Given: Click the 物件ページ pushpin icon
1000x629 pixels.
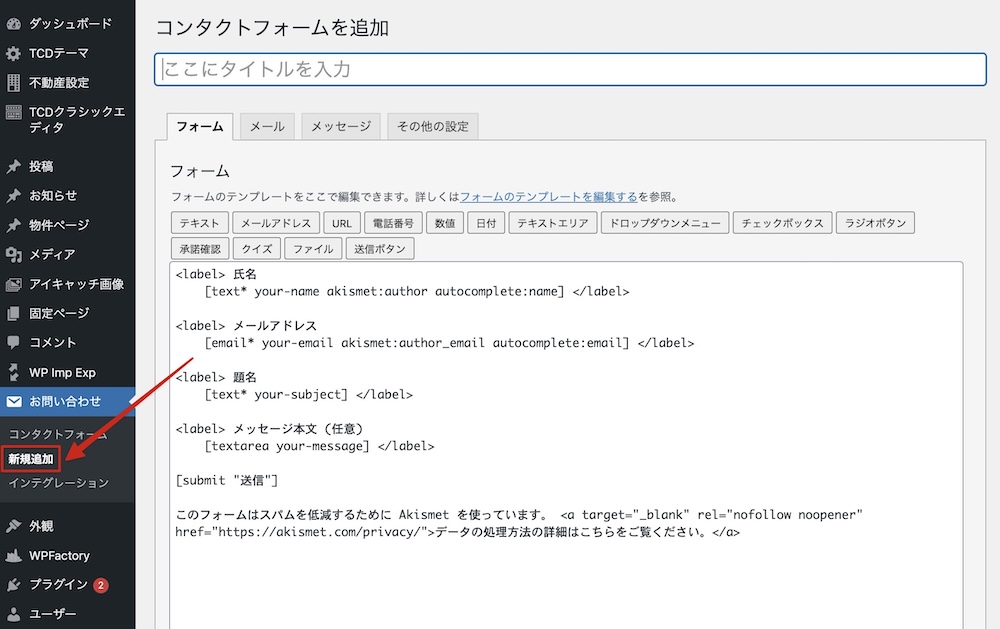Looking at the screenshot, I should click(13, 225).
